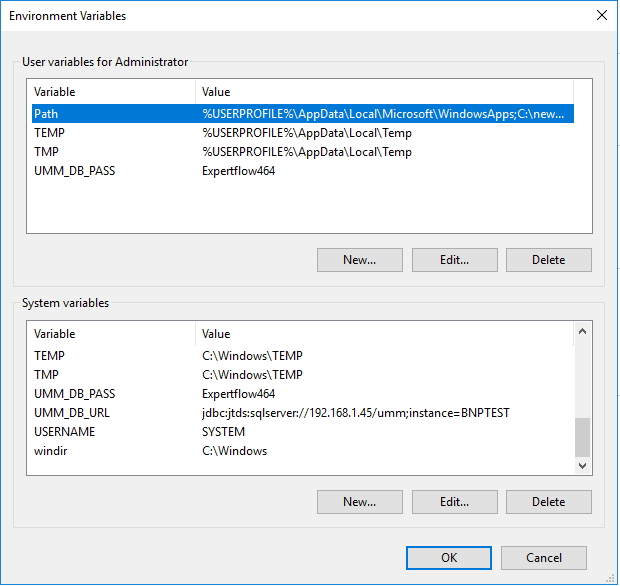
Task: Click Edit button under user variables
Action: pos(454,260)
